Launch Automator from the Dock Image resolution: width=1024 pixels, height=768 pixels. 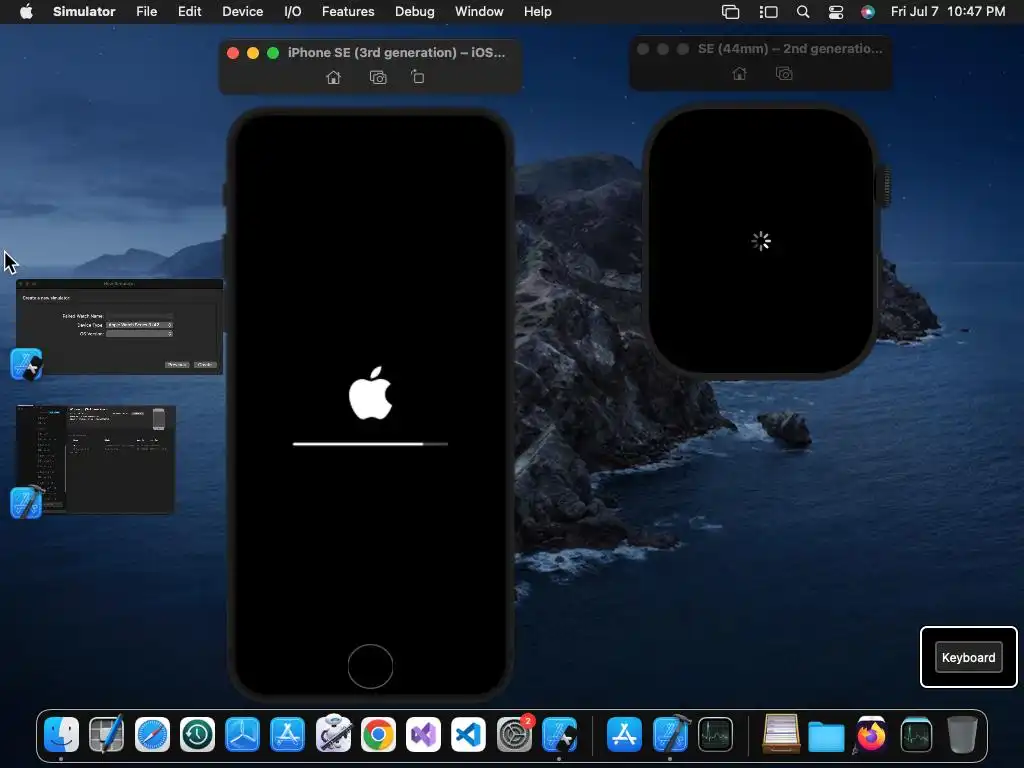coord(333,733)
